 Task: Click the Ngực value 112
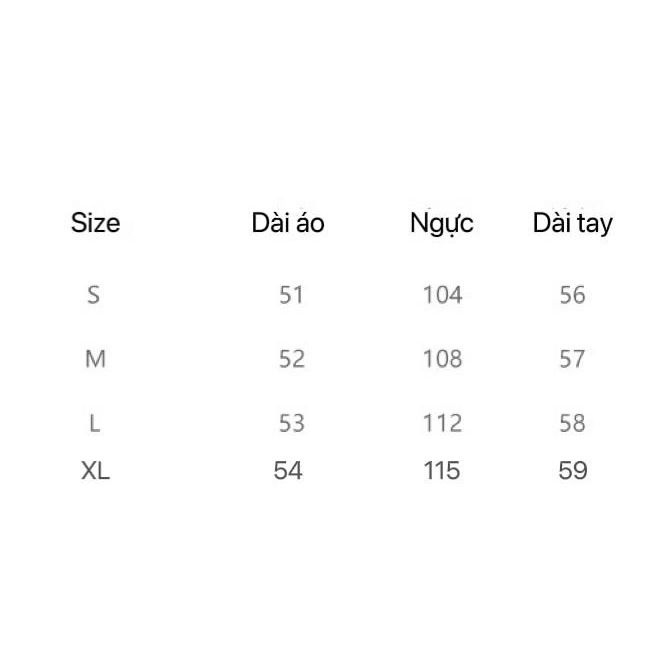442,423
